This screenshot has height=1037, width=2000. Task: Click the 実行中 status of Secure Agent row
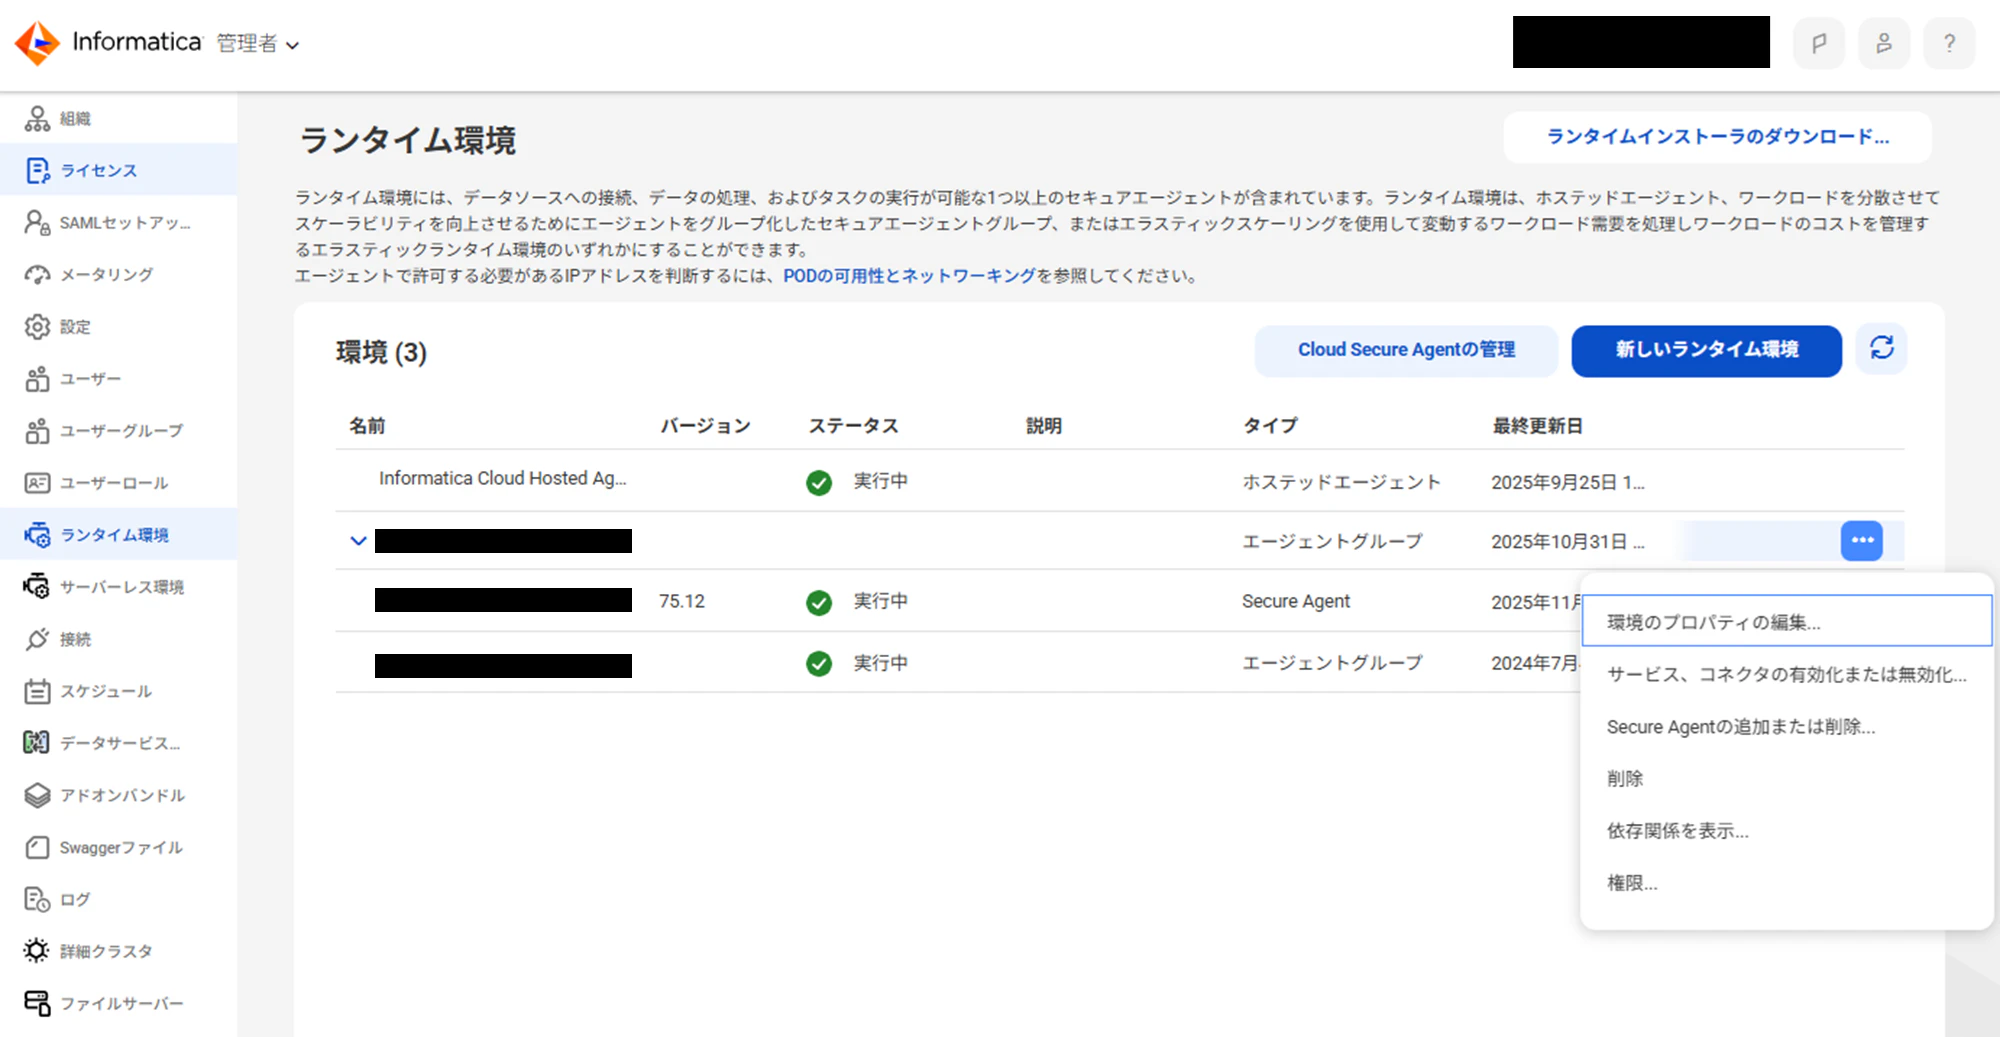(880, 601)
